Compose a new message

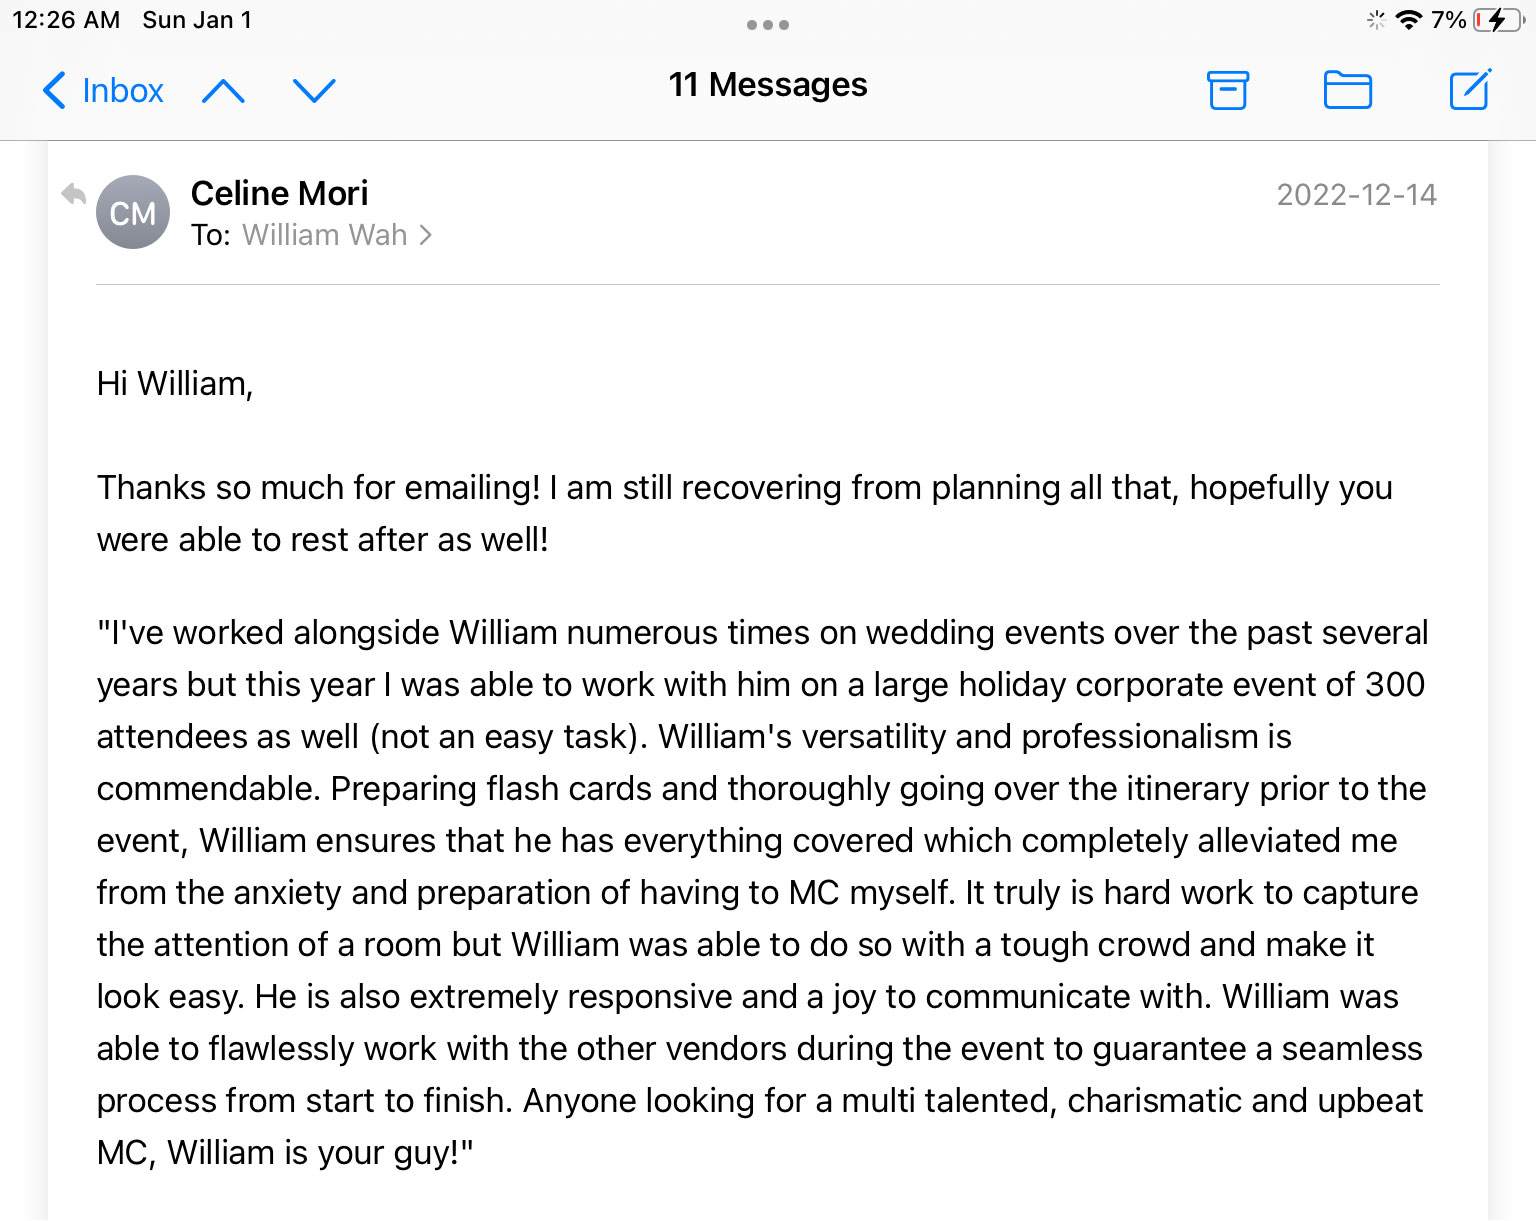coord(1470,90)
